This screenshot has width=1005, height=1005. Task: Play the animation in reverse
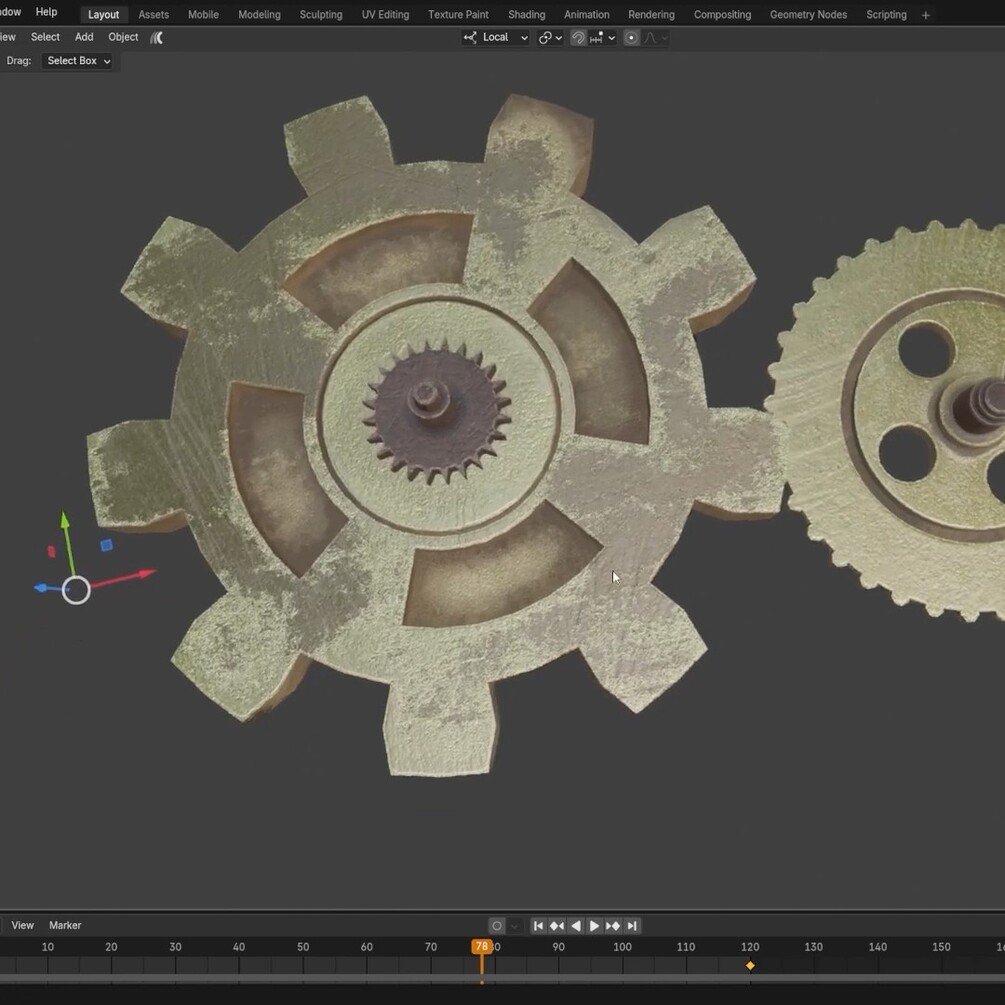pos(575,925)
